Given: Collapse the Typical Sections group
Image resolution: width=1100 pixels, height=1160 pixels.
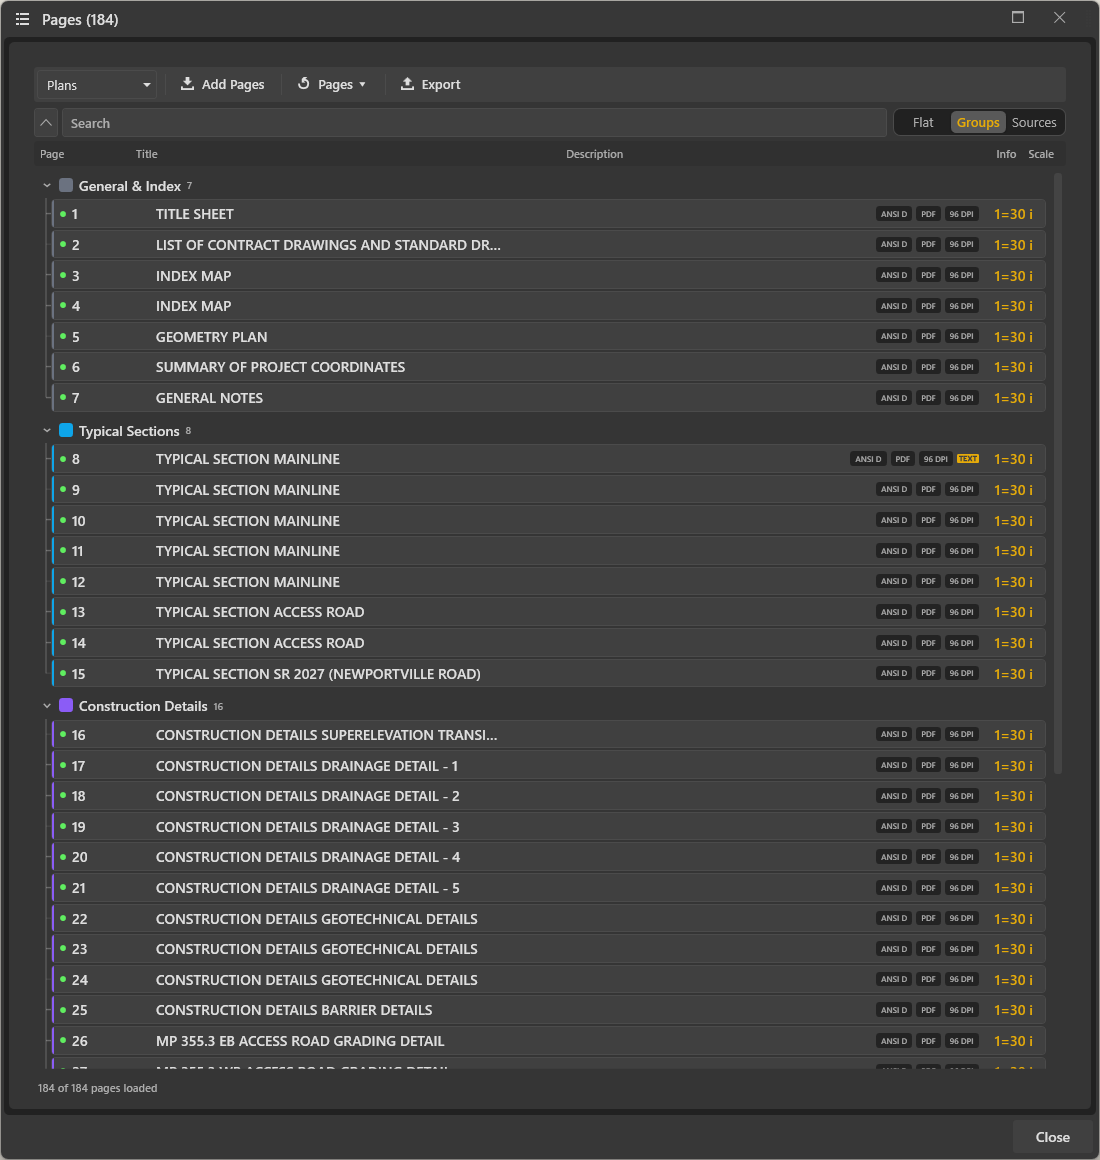Looking at the screenshot, I should click(47, 431).
